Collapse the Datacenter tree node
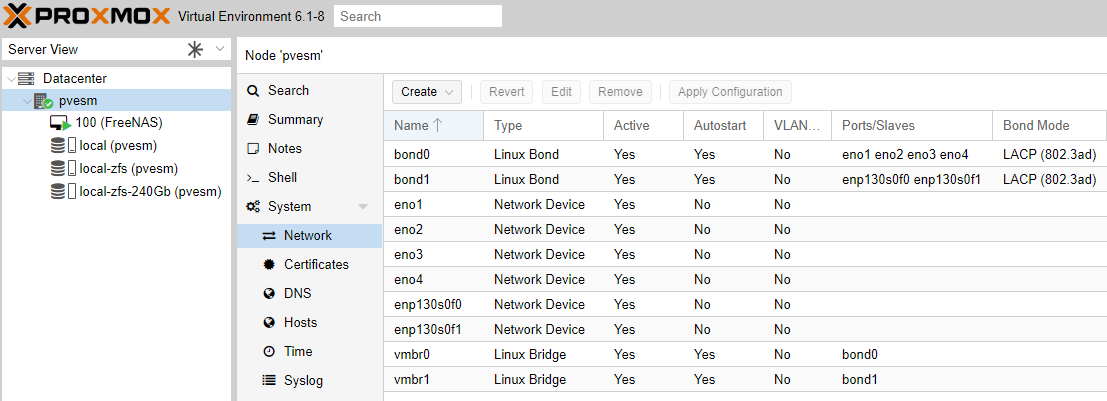Screen dimensions: 1107x401 pos(11,78)
